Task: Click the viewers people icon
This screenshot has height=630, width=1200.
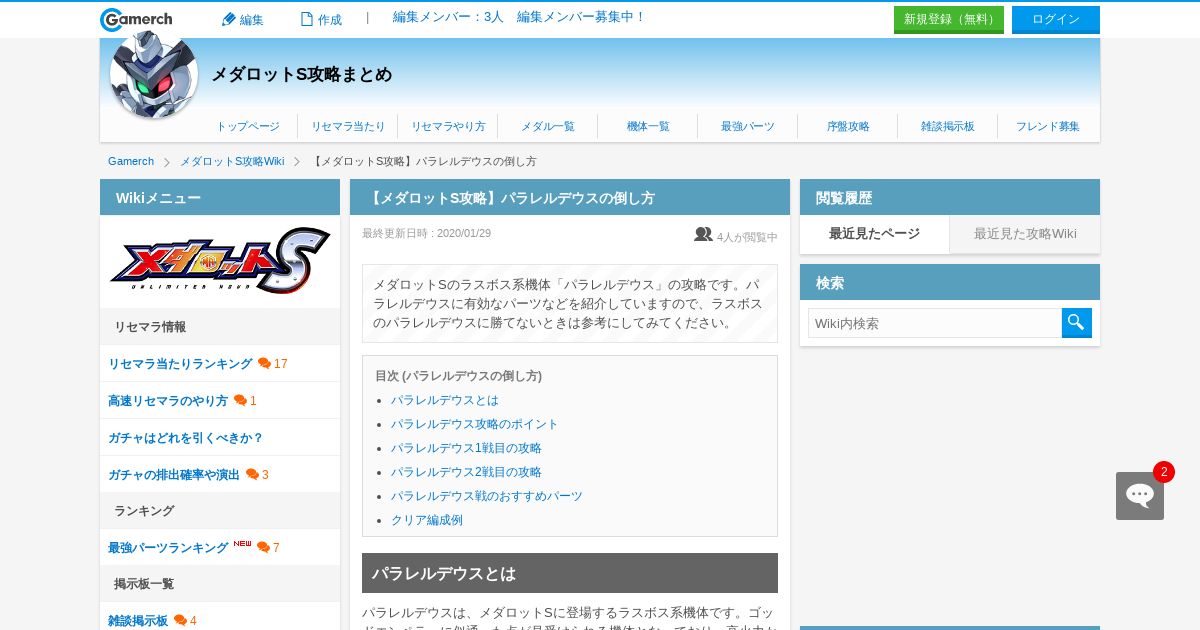Action: [703, 234]
